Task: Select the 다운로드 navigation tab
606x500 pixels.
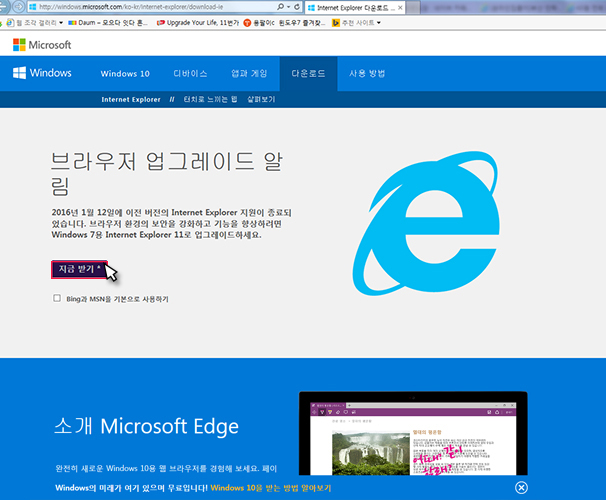Action: 308,73
